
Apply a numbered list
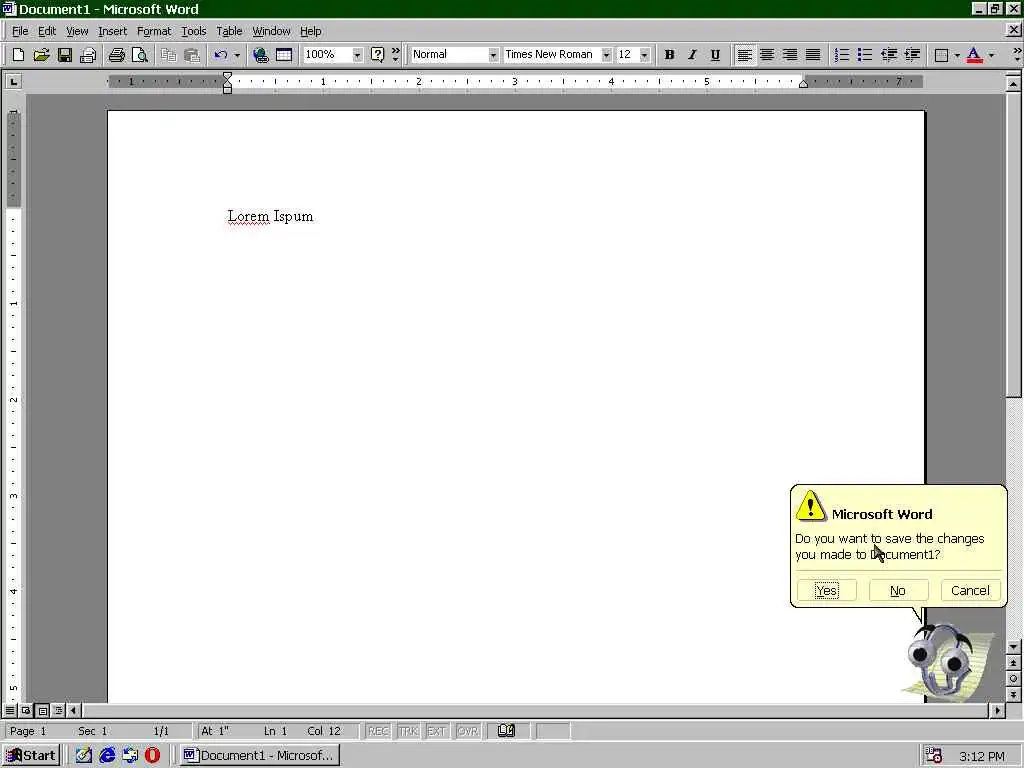[842, 55]
